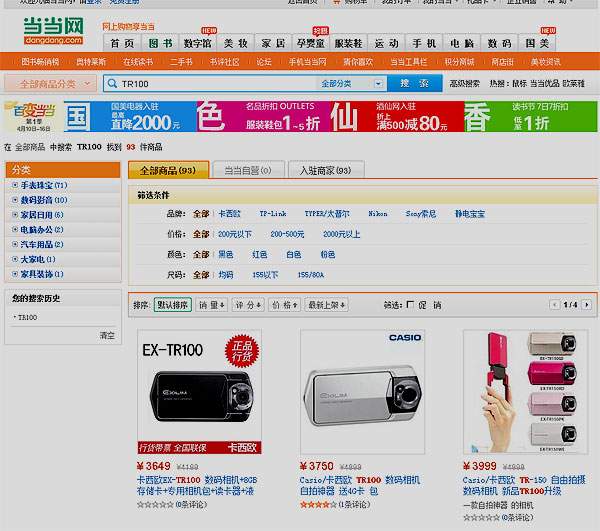Open the 国美 navigation tab
The height and width of the screenshot is (531, 600).
537,43
